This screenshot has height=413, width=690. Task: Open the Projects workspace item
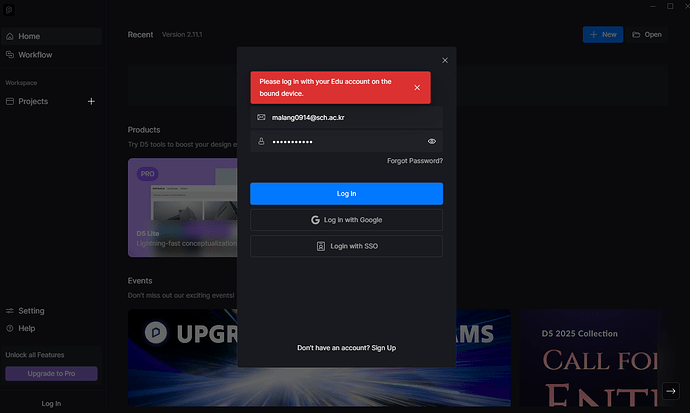pyautogui.click(x=33, y=101)
